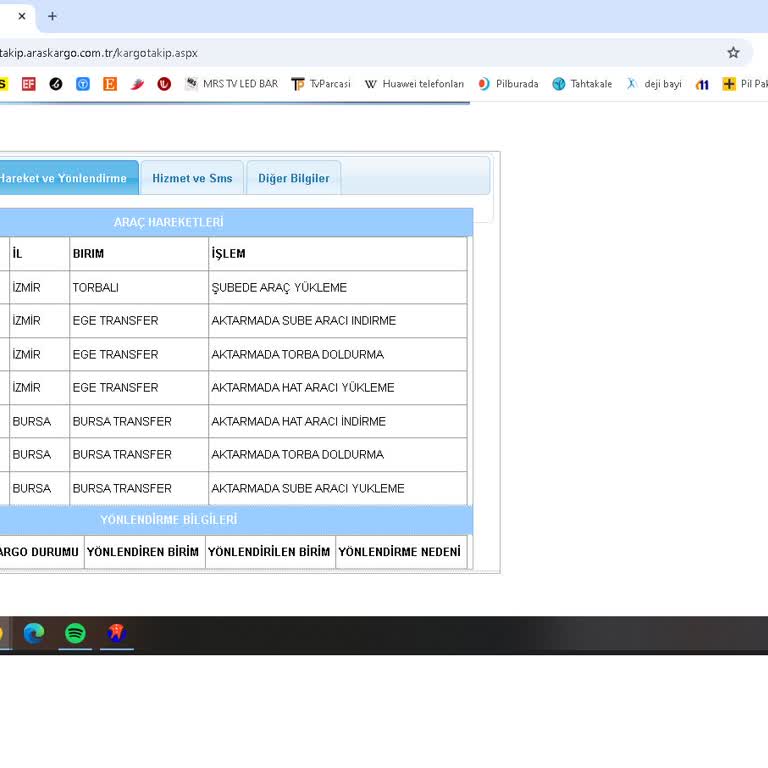Switch to the Hizmet ve Sms tab
Image resolution: width=768 pixels, height=768 pixels.
192,178
